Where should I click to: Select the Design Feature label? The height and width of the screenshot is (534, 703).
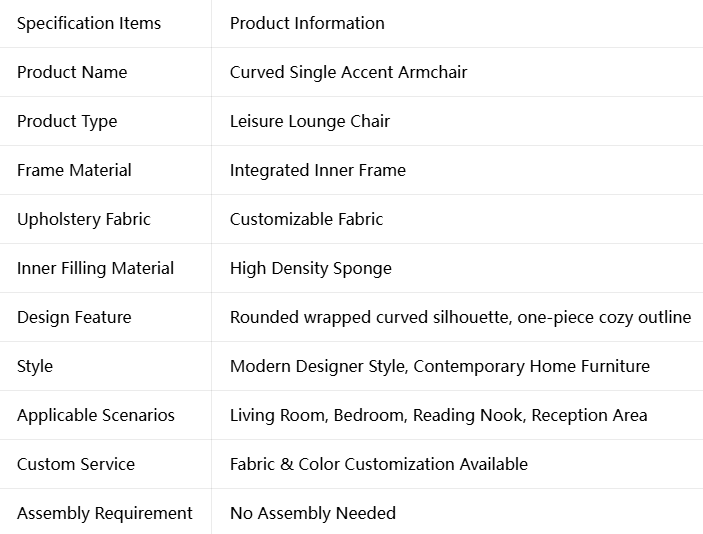point(74,317)
